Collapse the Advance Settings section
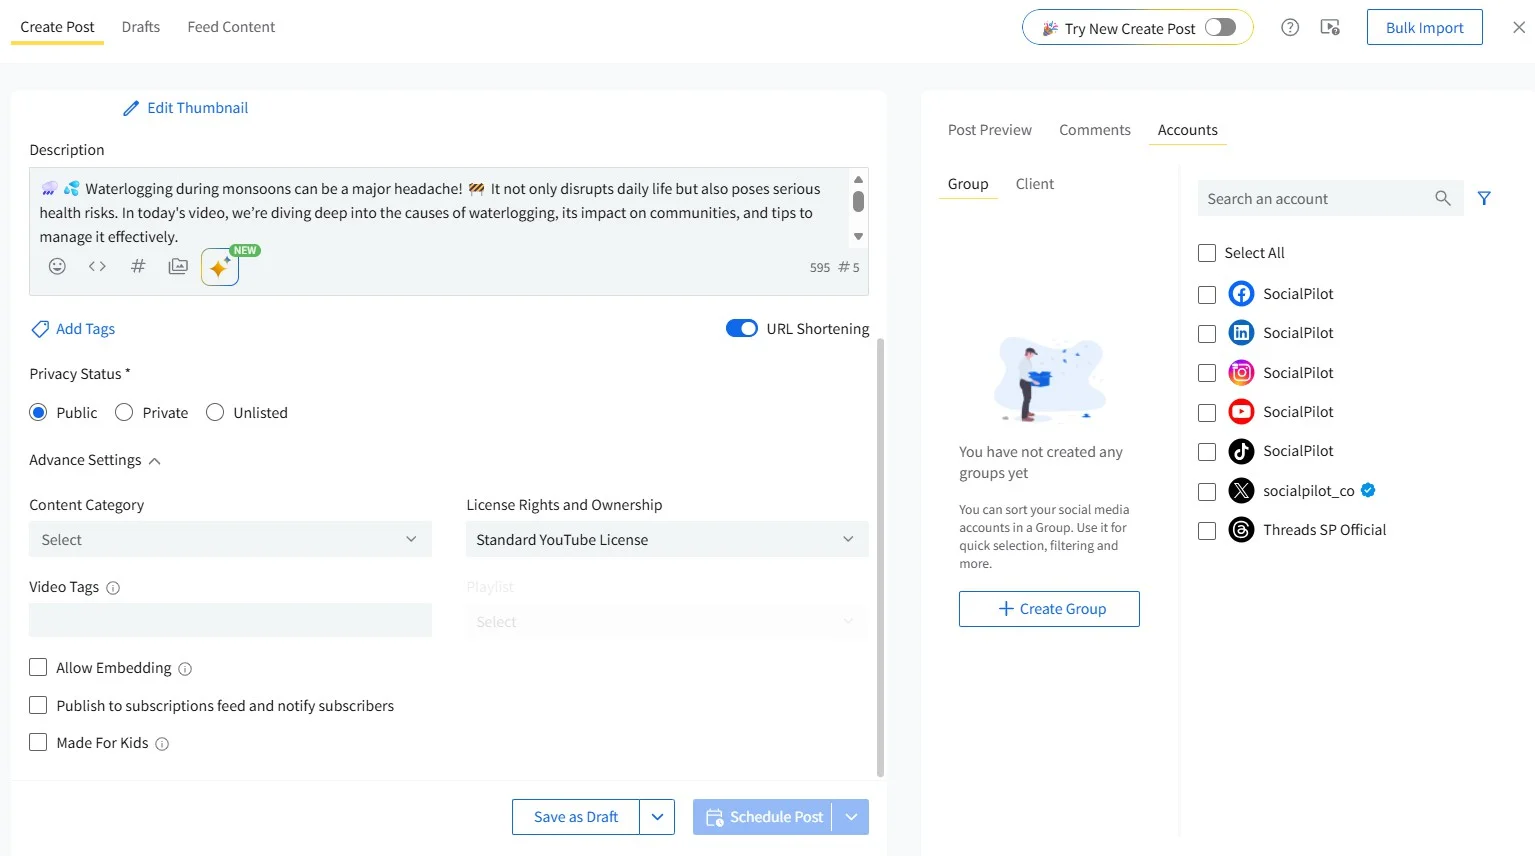This screenshot has width=1535, height=856. (x=94, y=460)
